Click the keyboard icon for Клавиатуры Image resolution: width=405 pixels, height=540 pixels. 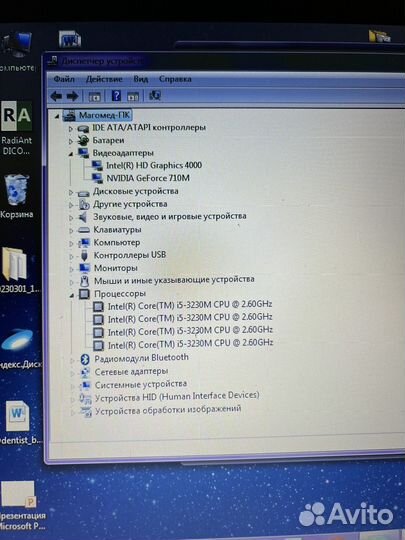[x=84, y=230]
